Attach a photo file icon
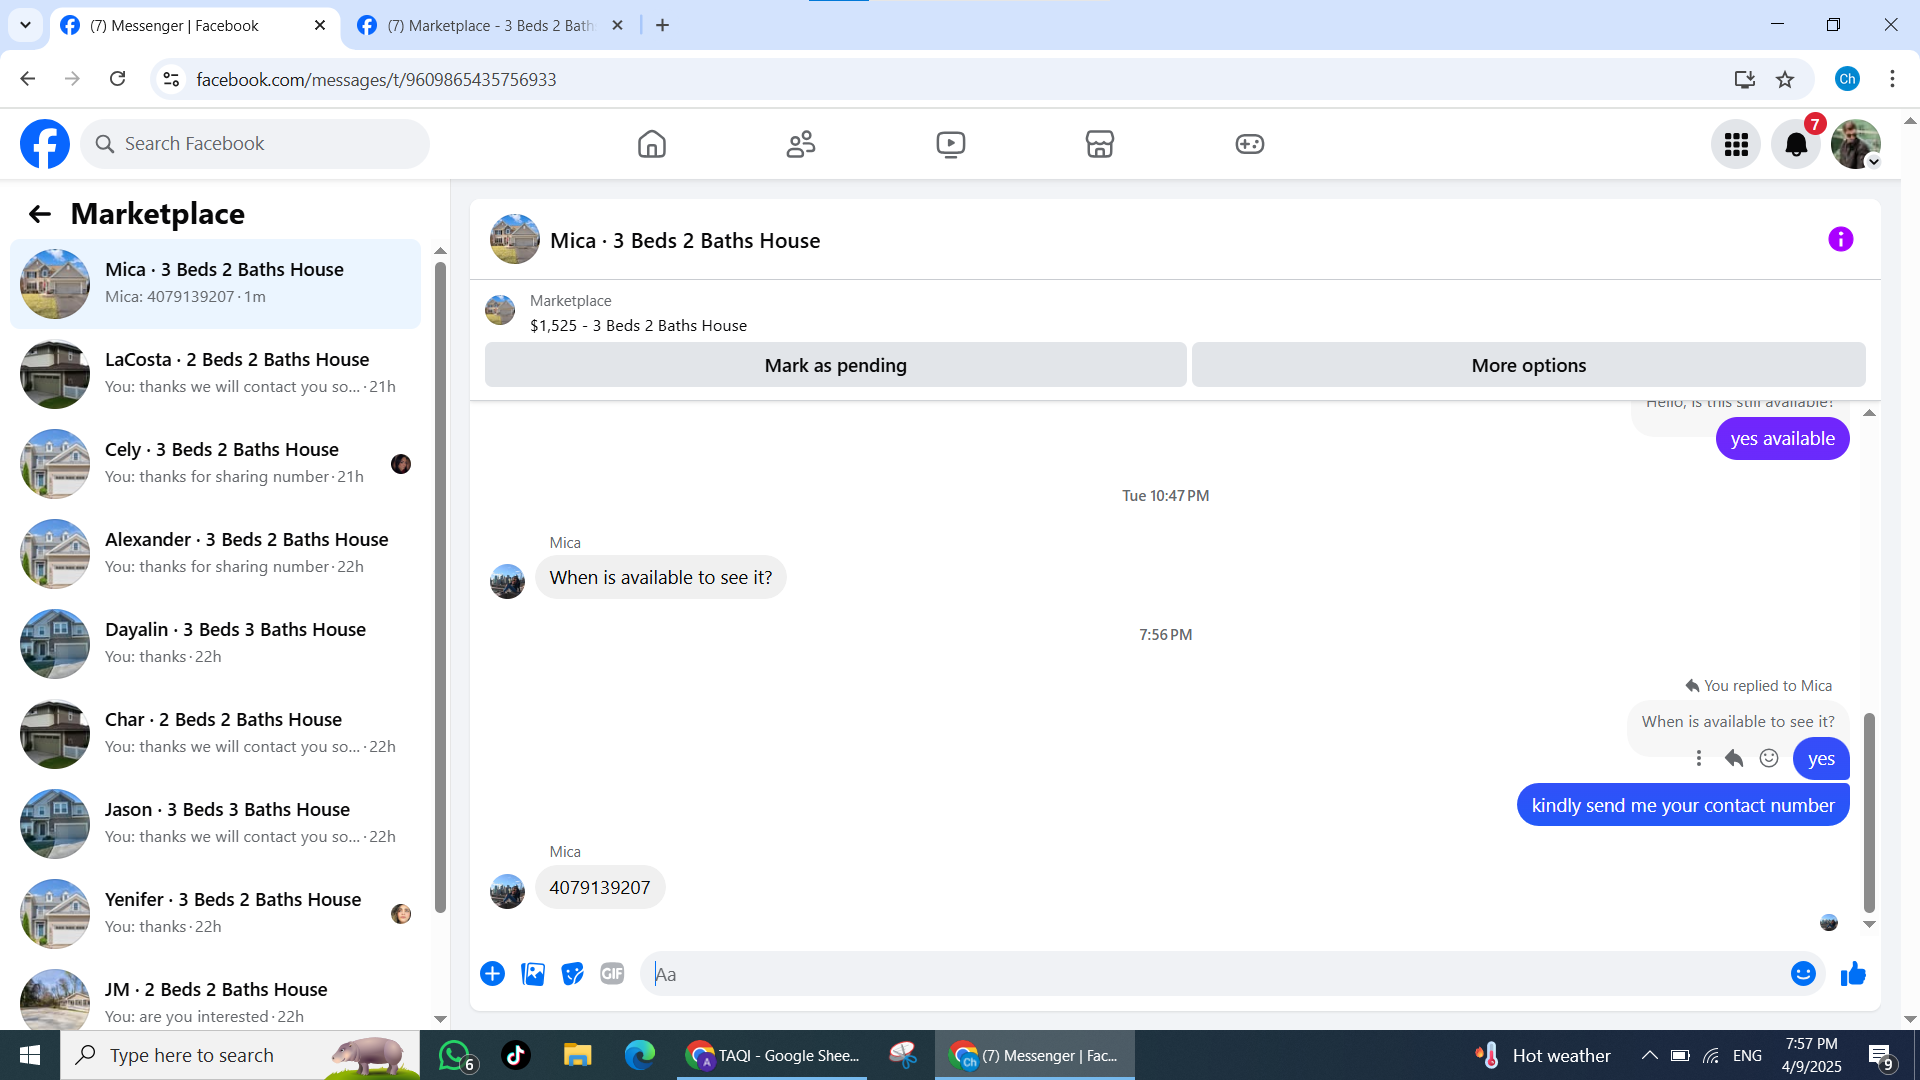1920x1080 pixels. [533, 974]
